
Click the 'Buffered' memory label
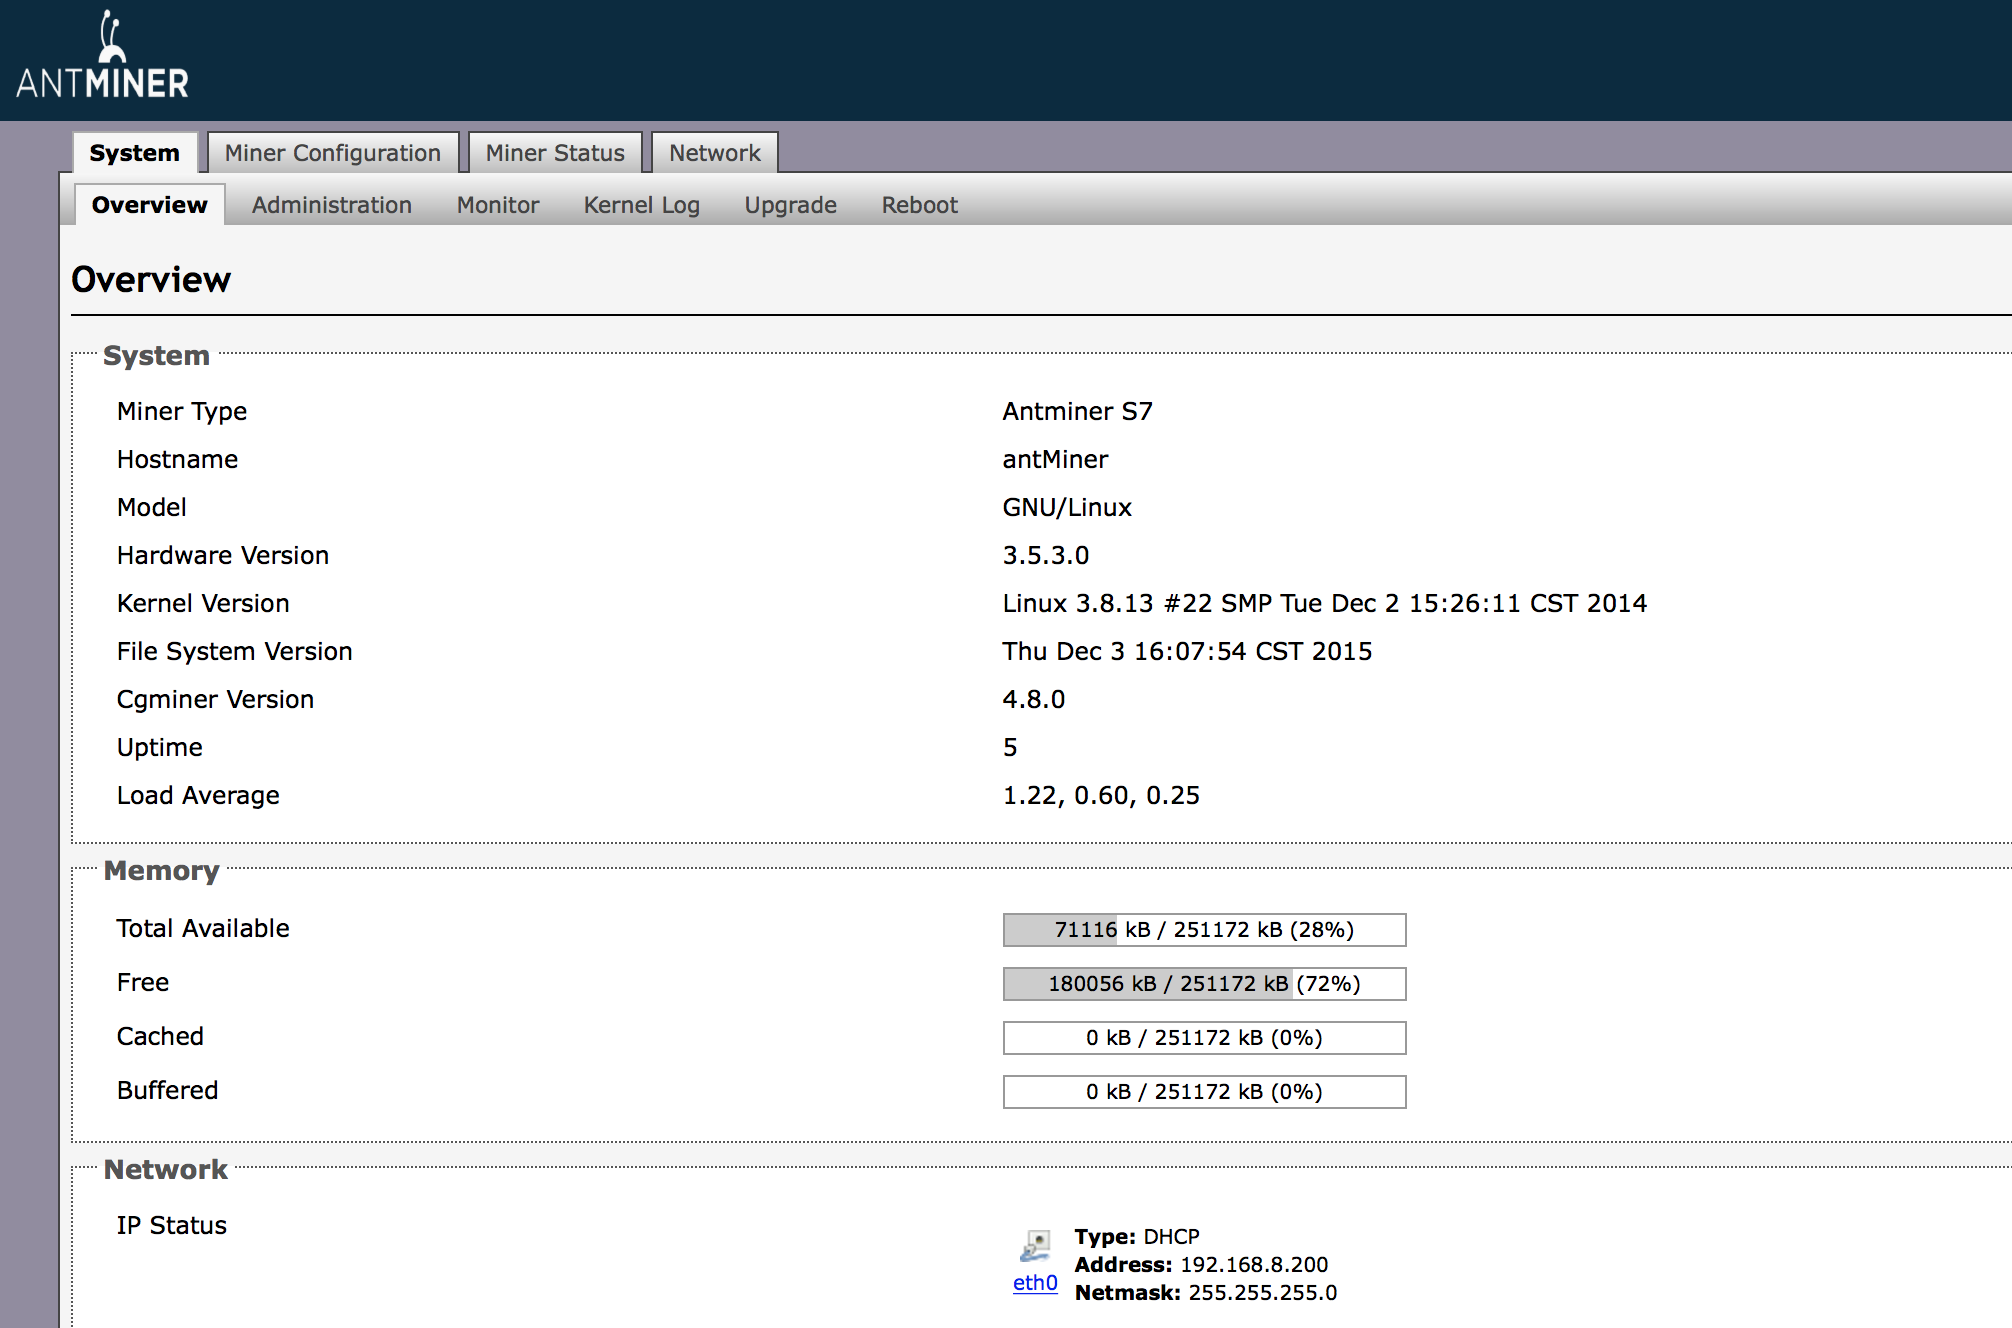tap(167, 1091)
